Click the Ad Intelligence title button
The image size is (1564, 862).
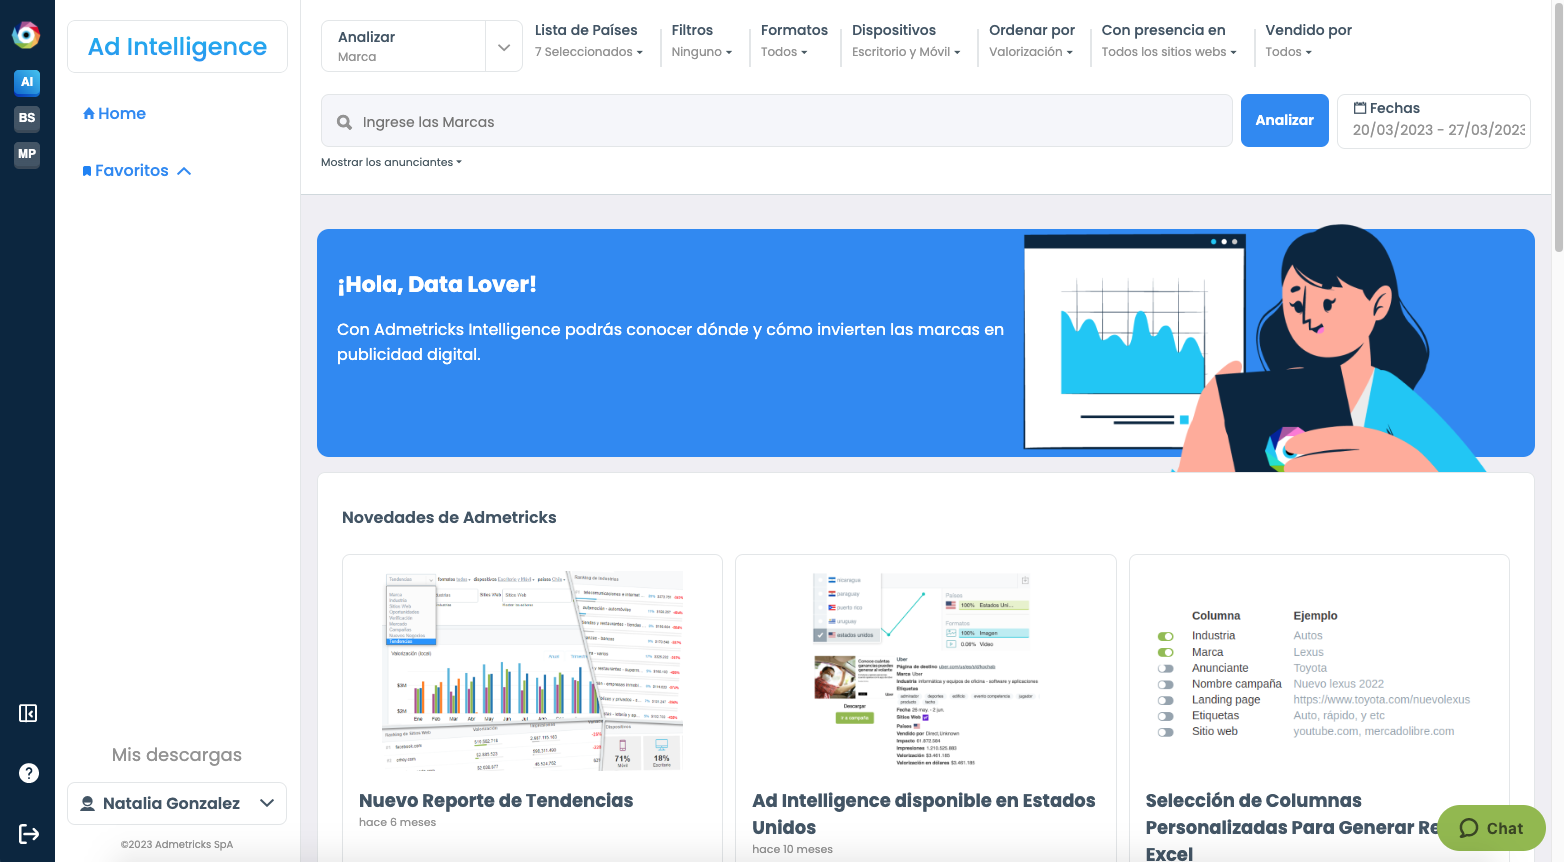click(x=177, y=47)
